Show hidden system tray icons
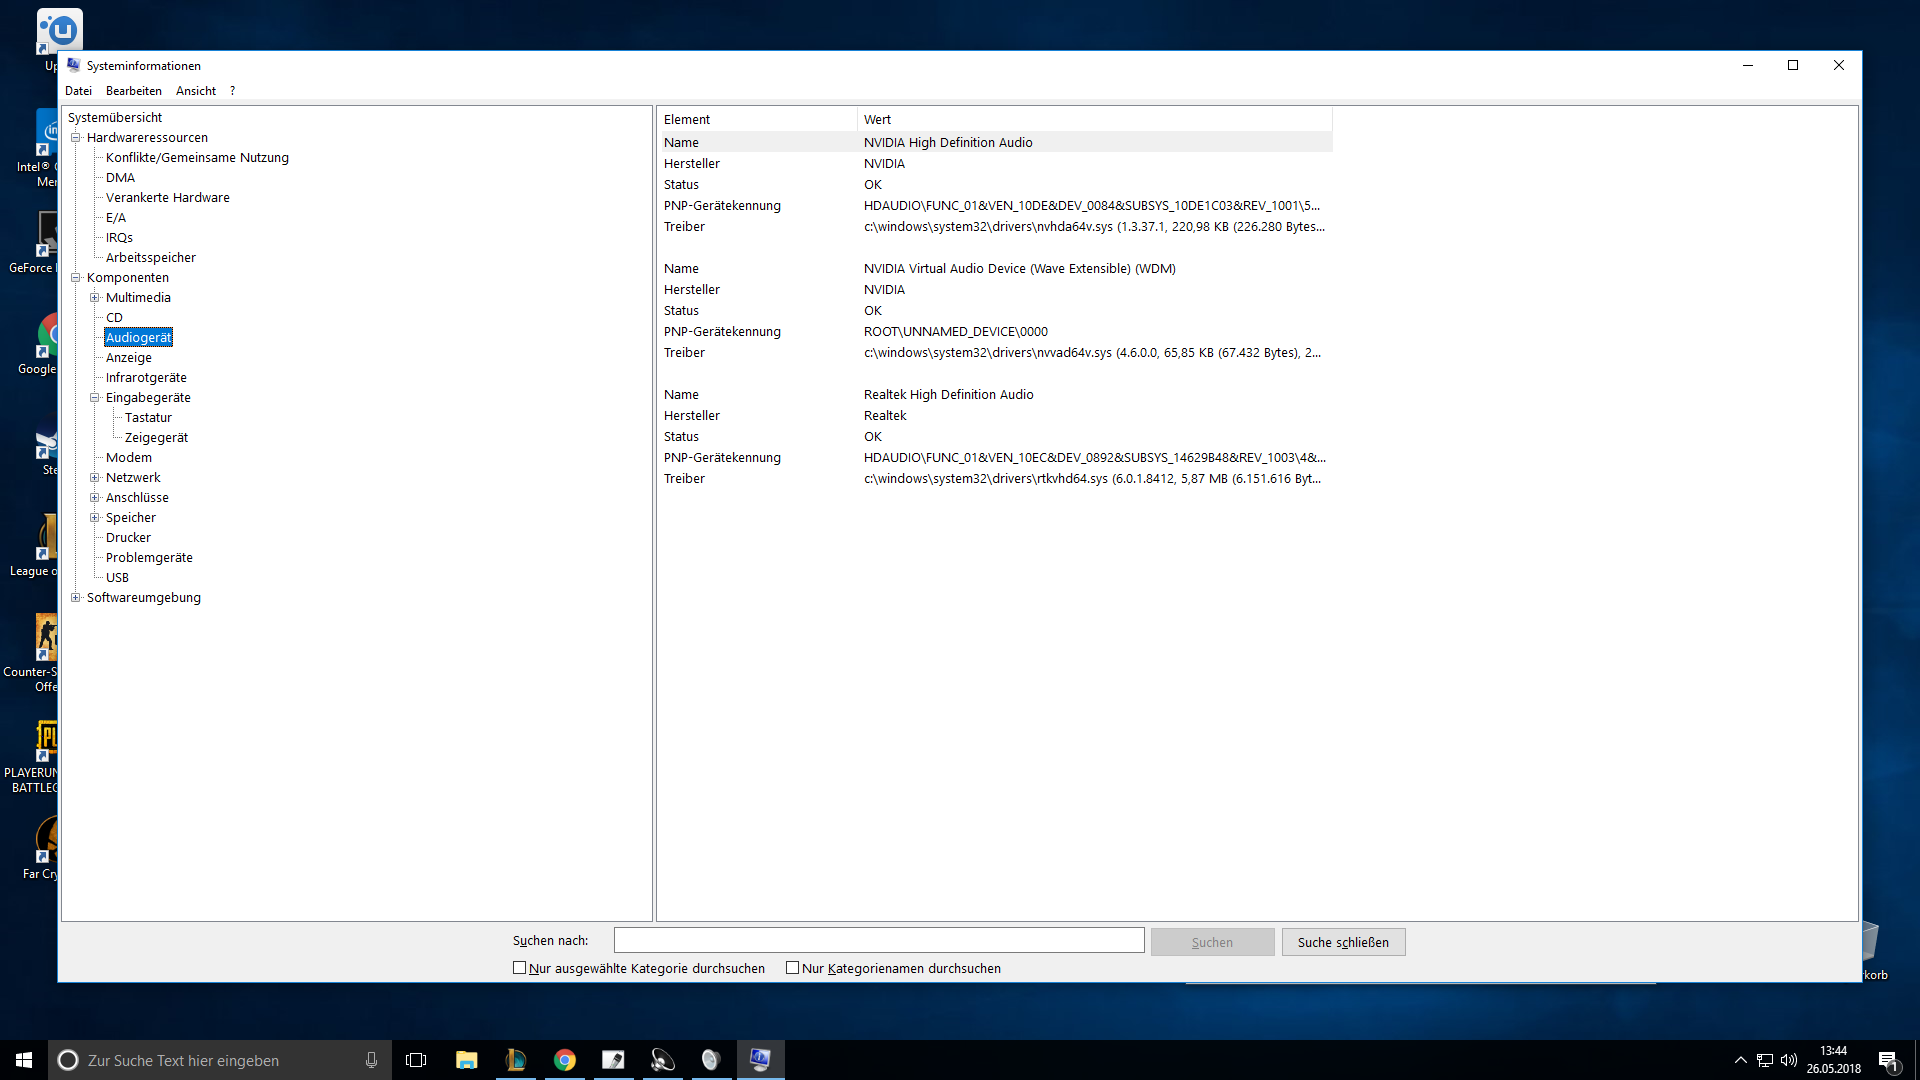 (1740, 1060)
